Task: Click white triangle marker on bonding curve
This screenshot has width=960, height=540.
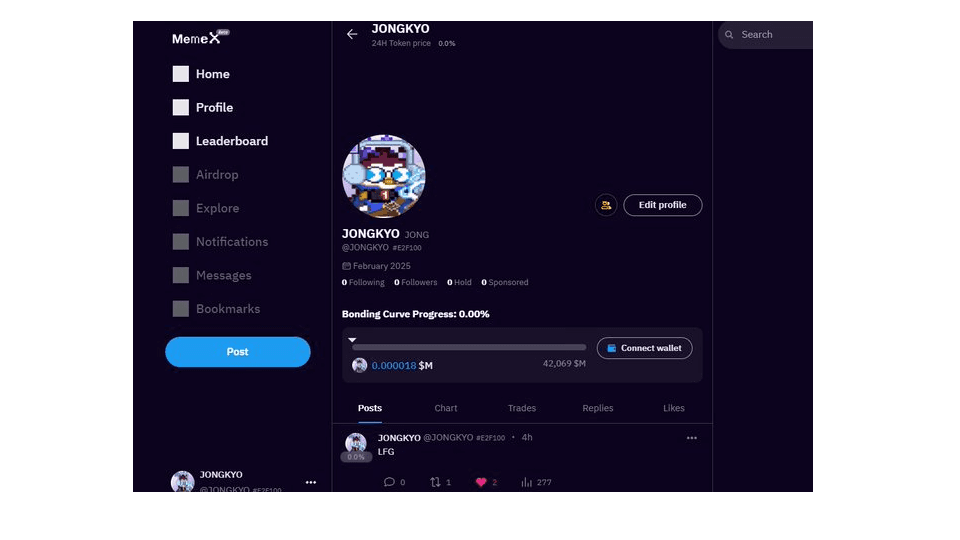Action: point(352,340)
